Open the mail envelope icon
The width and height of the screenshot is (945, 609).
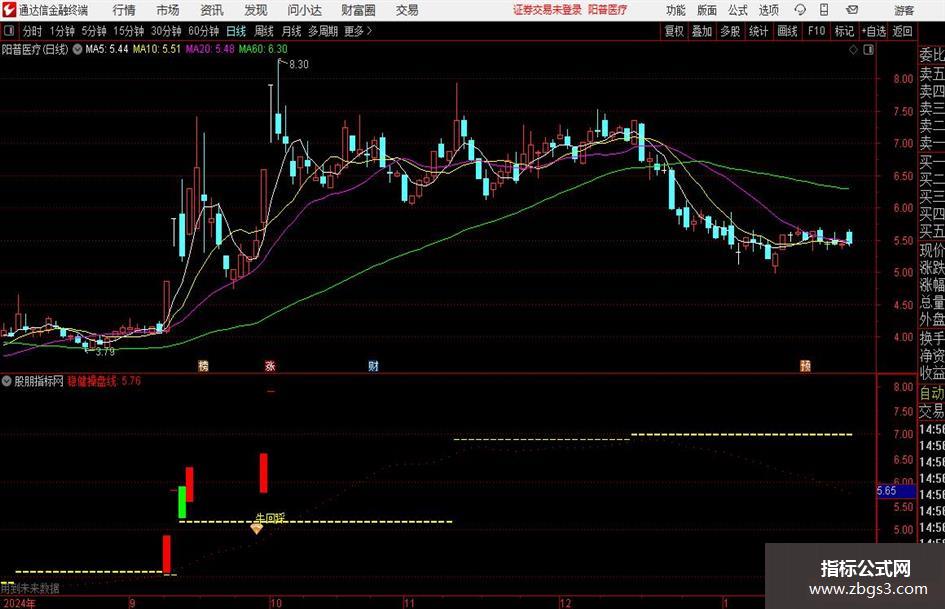[x=852, y=10]
